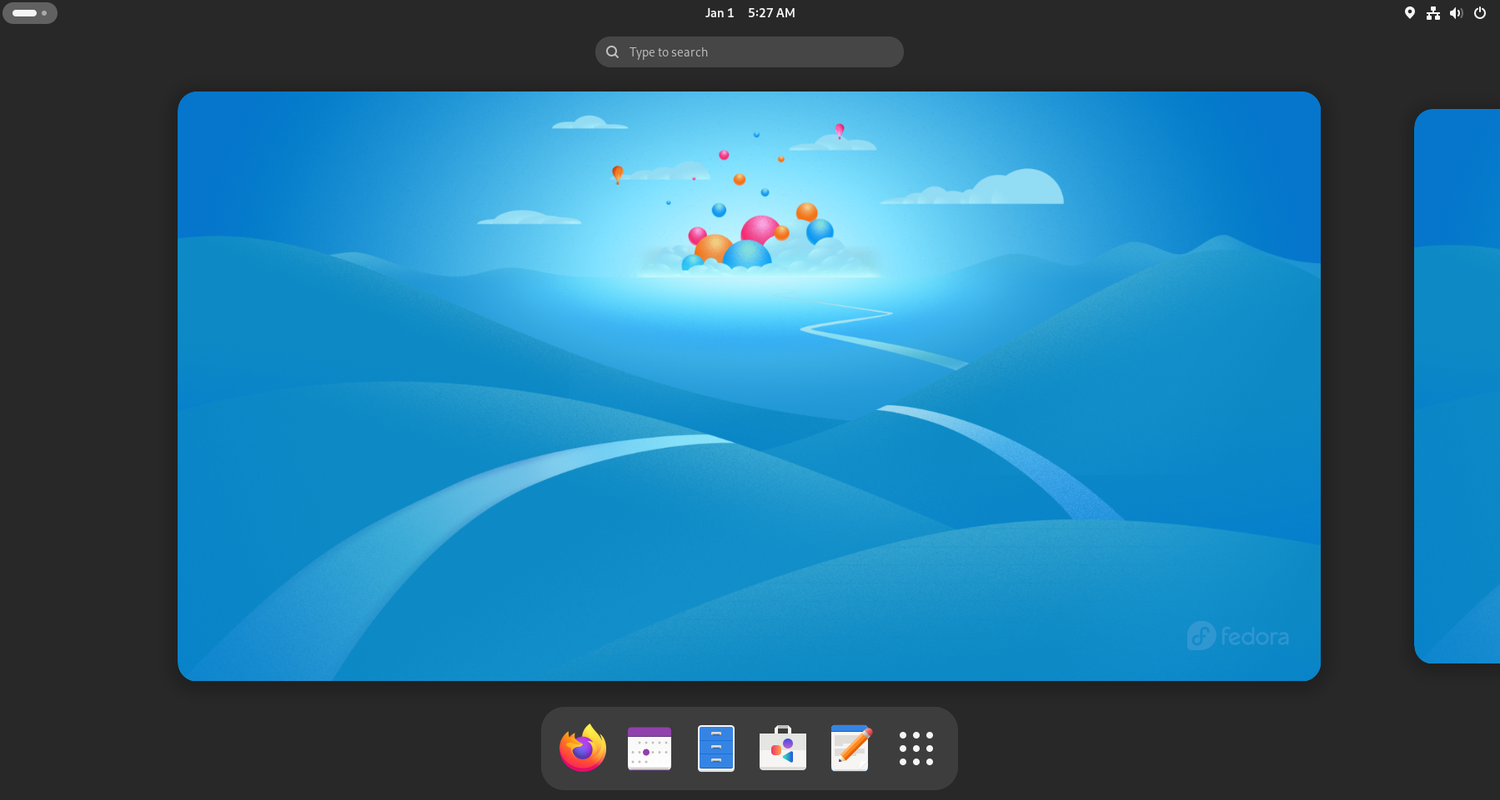
Task: Select the current workspace thumbnail
Action: point(749,386)
